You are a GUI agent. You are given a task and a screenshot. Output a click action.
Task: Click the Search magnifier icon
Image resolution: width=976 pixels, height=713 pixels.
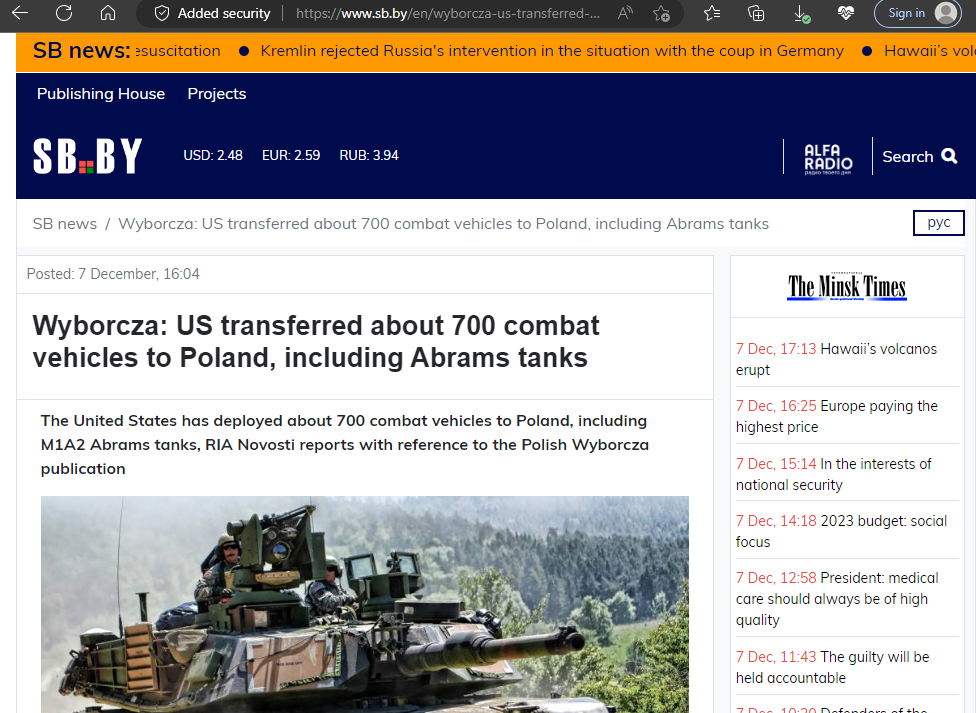click(x=949, y=156)
